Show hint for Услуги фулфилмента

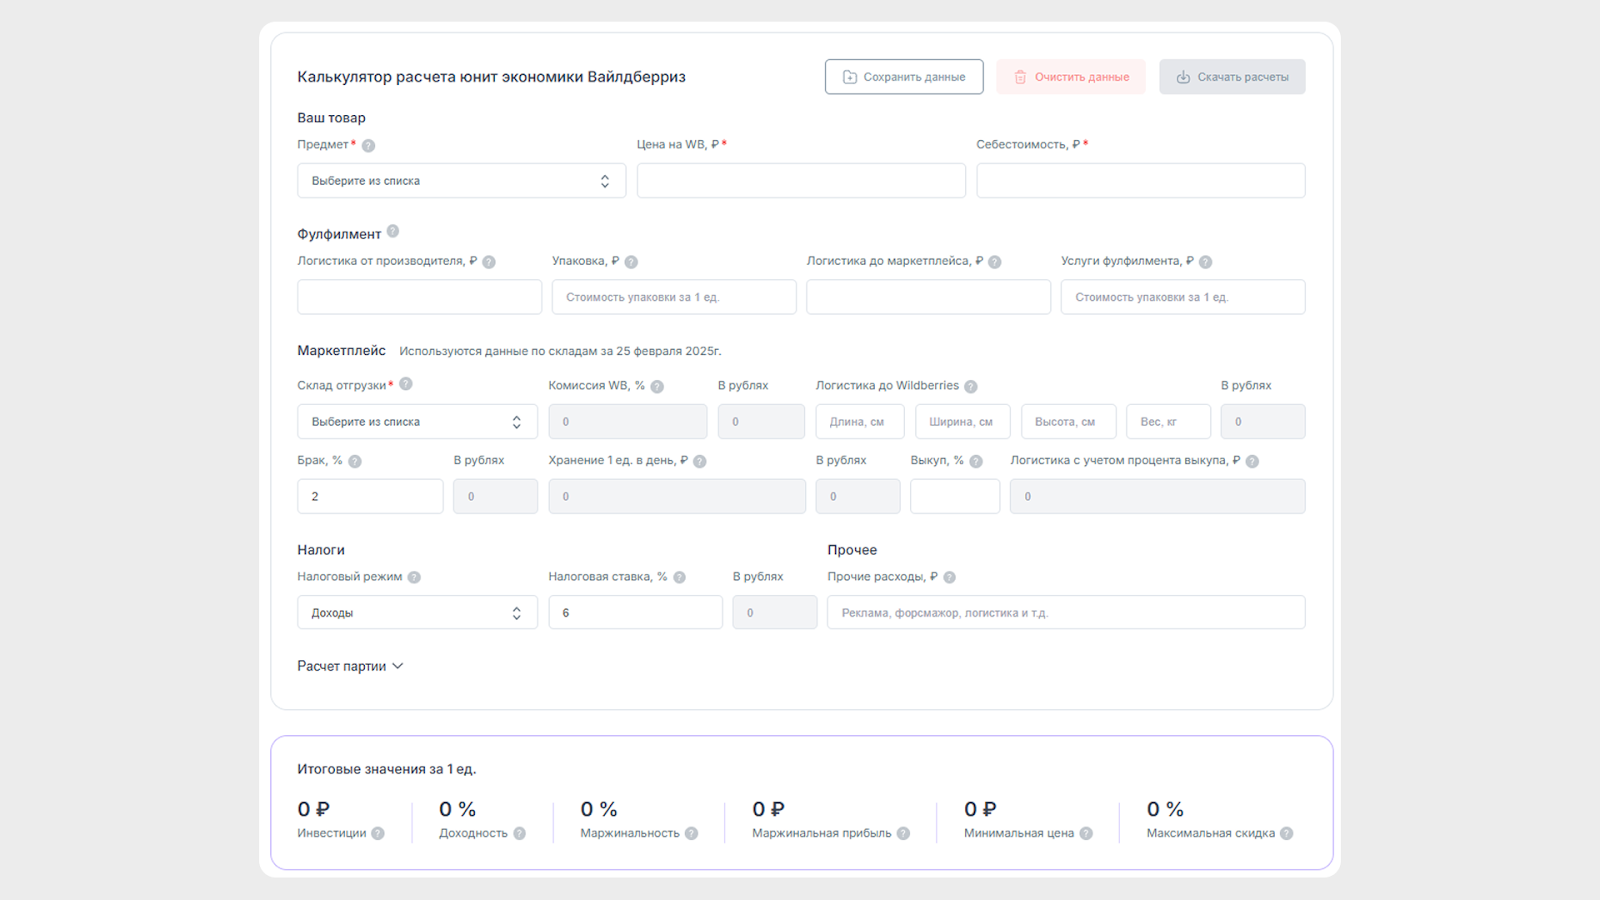point(1206,262)
